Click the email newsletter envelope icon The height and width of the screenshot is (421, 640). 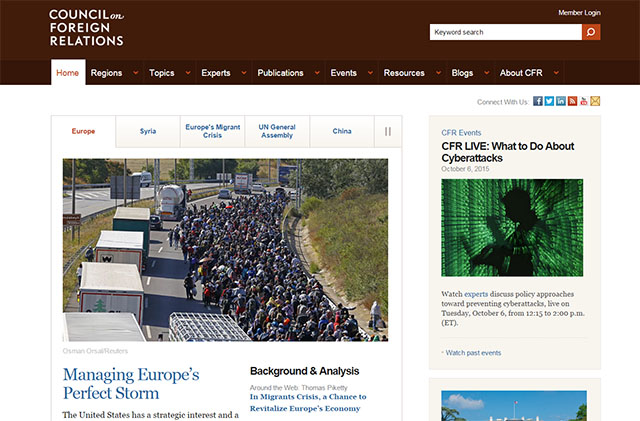point(595,101)
